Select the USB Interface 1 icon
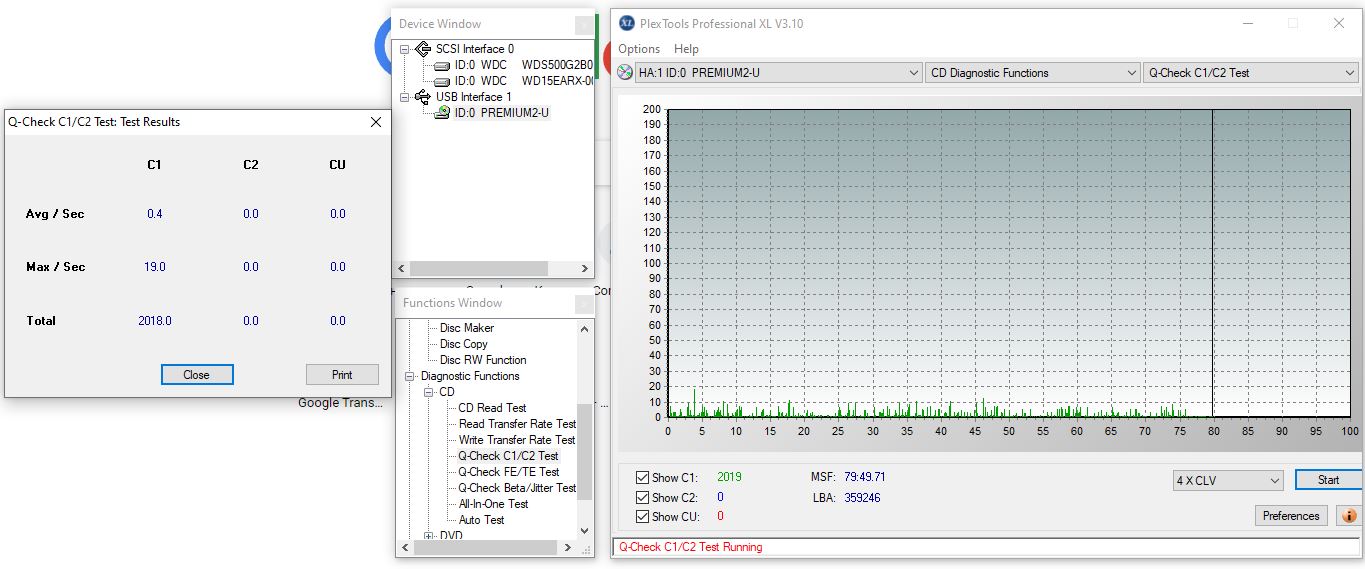Screen dimensions: 1365x569 coord(423,97)
